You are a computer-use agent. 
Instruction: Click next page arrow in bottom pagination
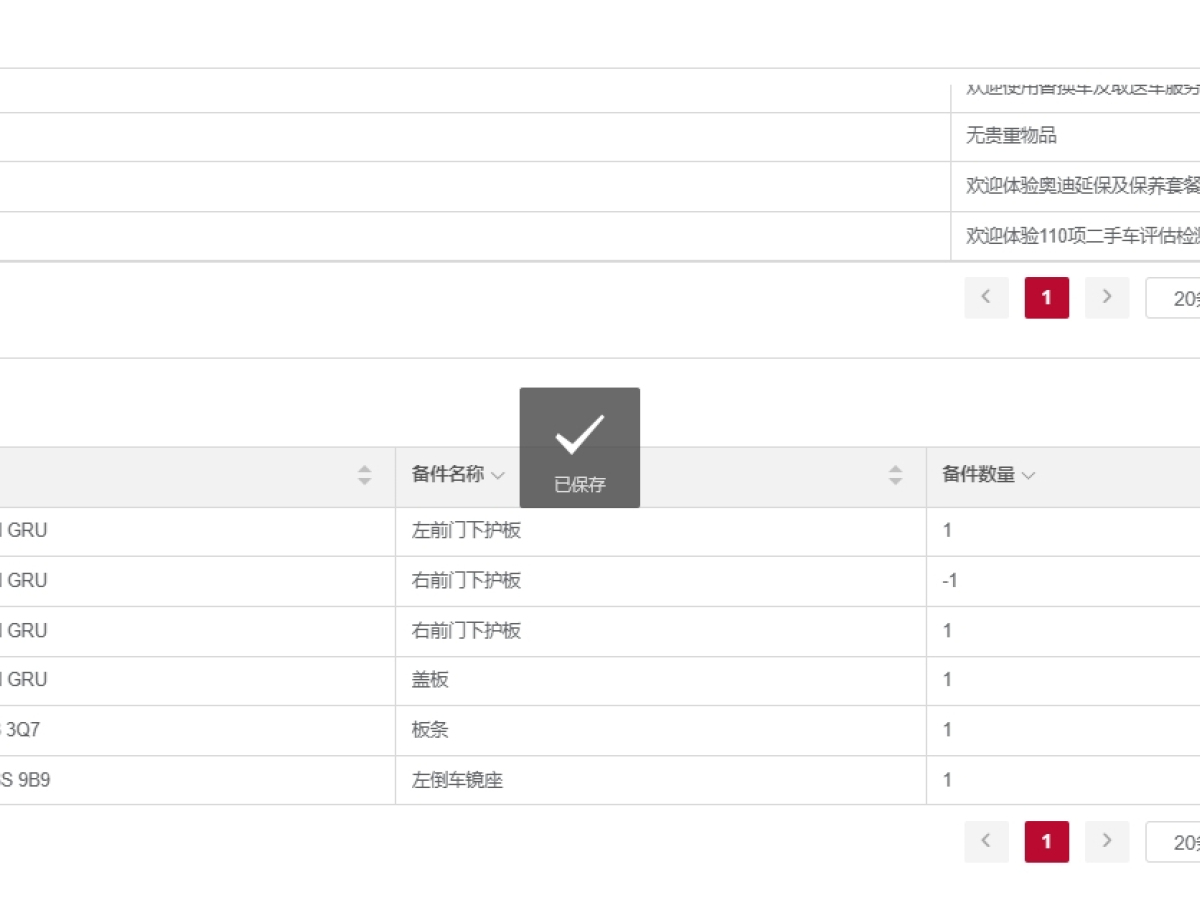1106,841
